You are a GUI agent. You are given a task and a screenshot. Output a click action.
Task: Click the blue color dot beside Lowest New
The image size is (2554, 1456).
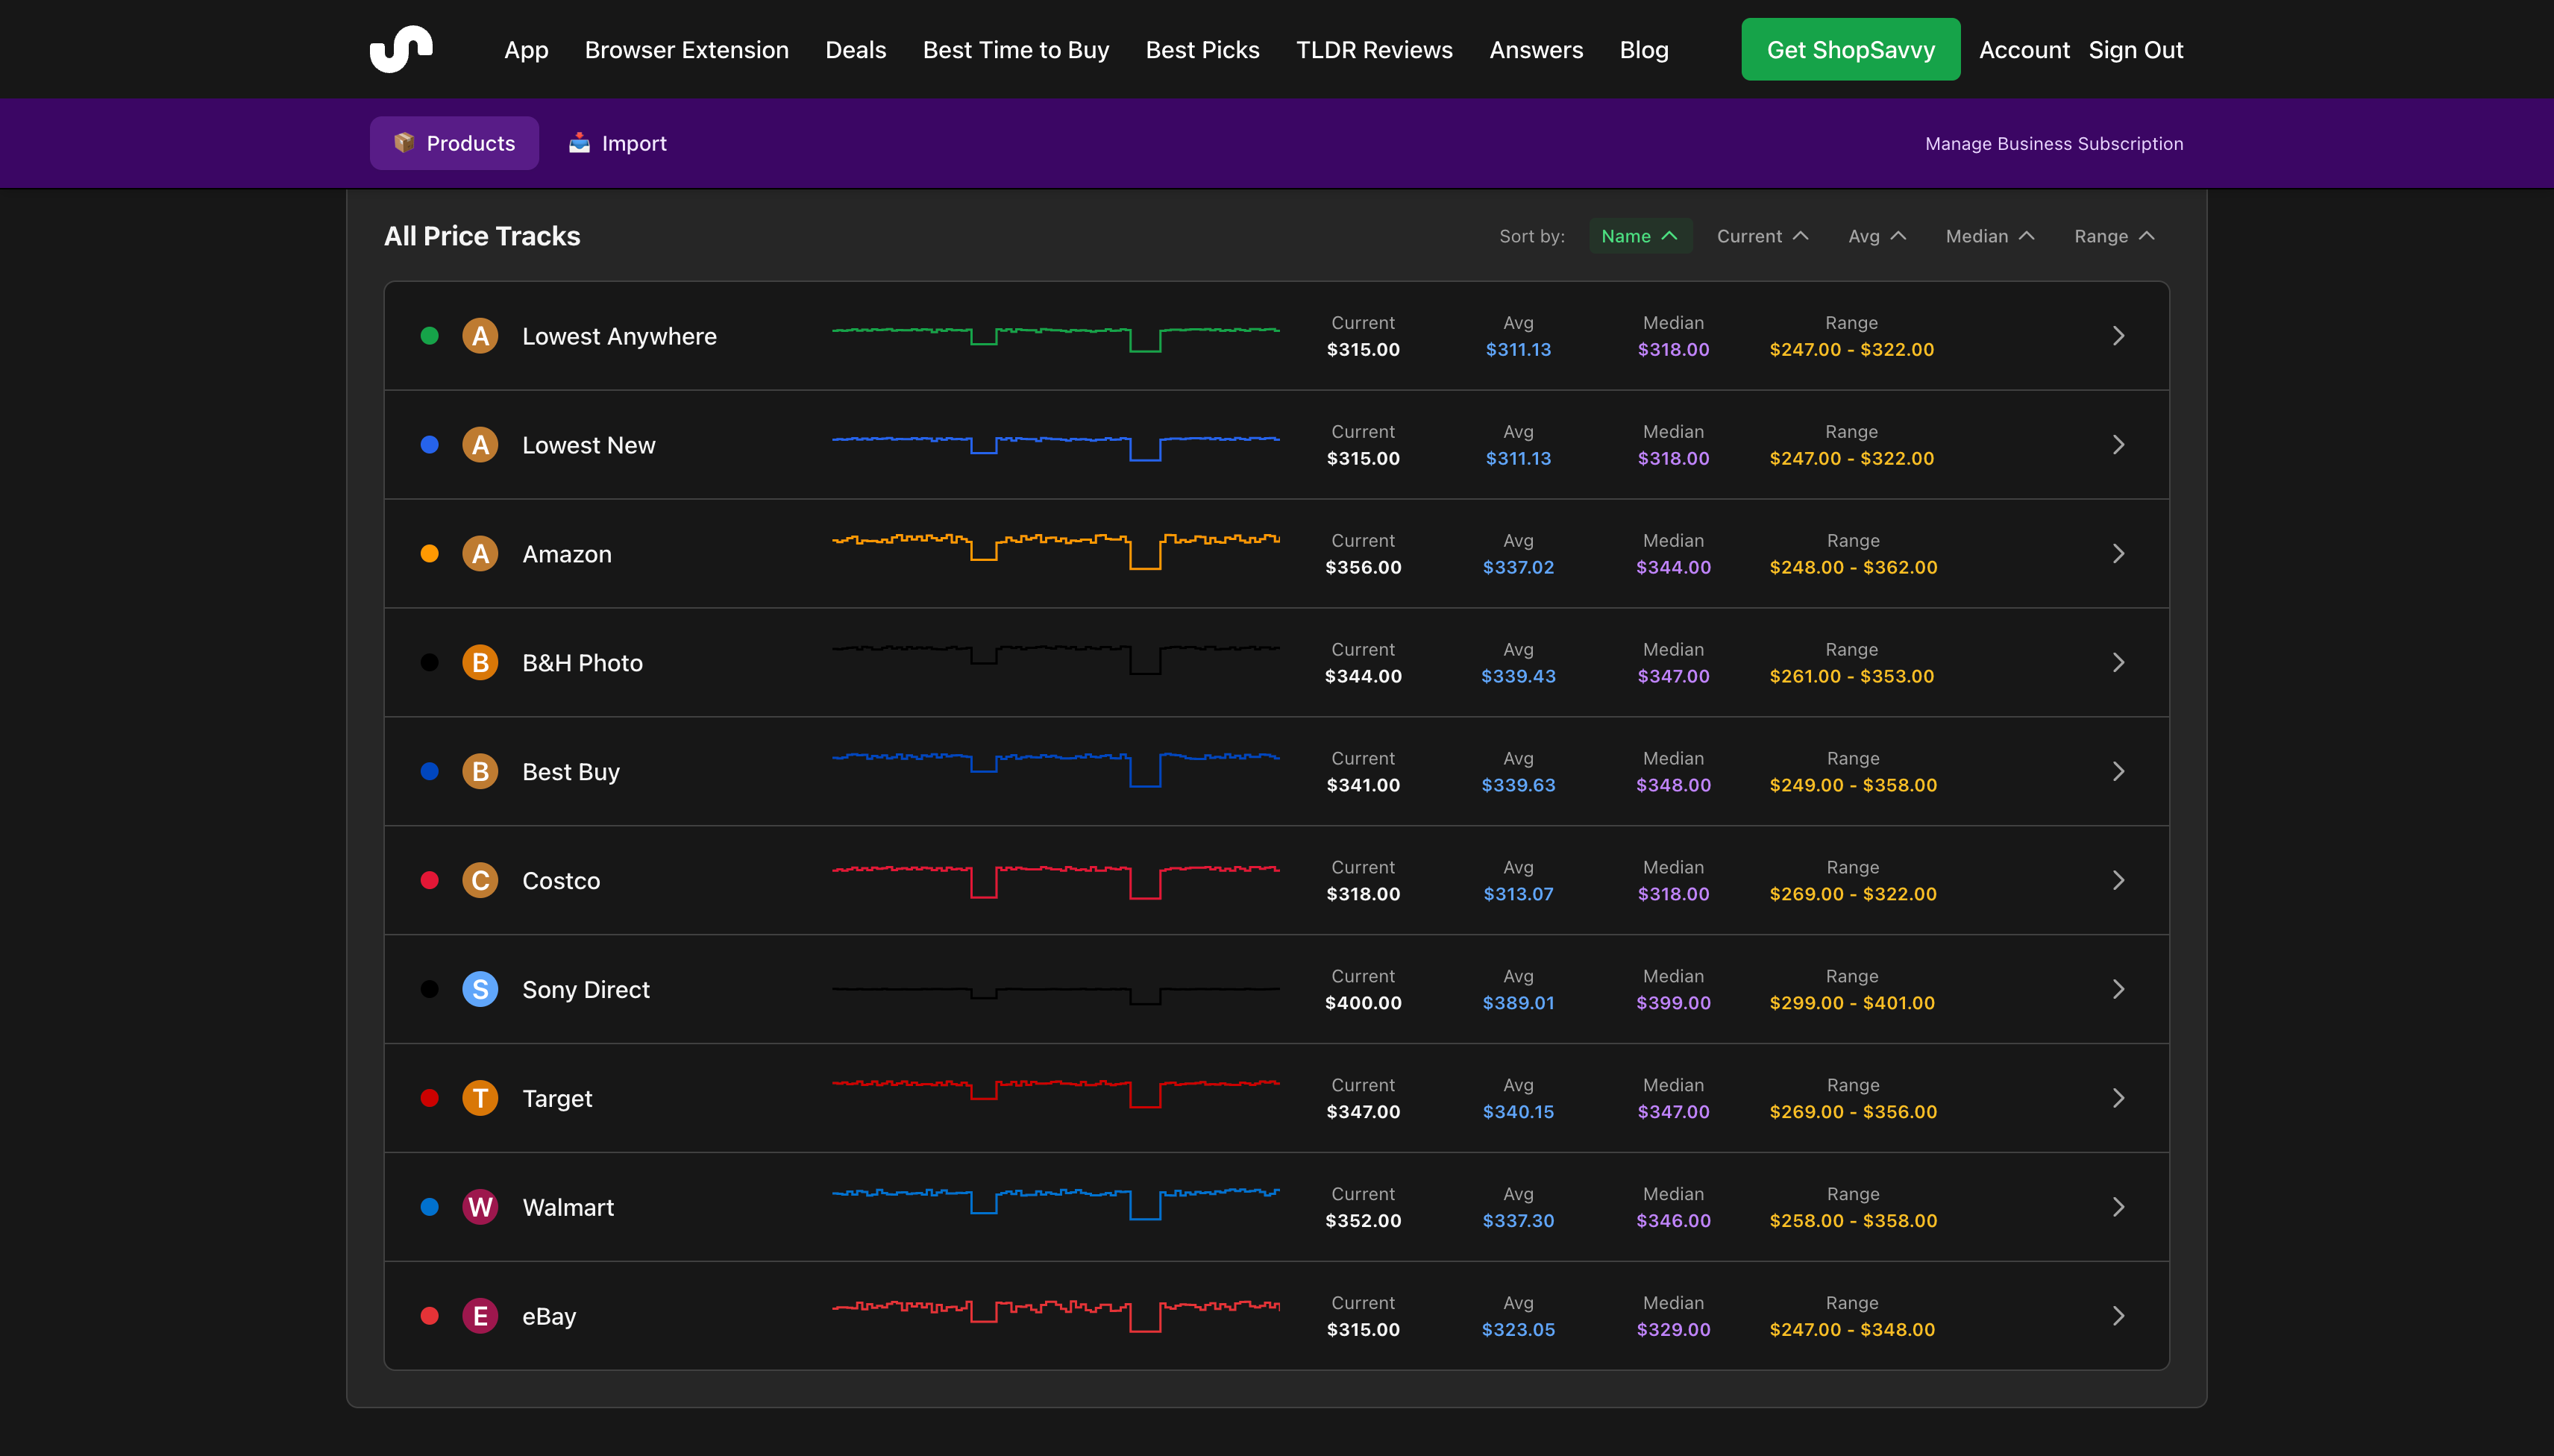coord(430,445)
